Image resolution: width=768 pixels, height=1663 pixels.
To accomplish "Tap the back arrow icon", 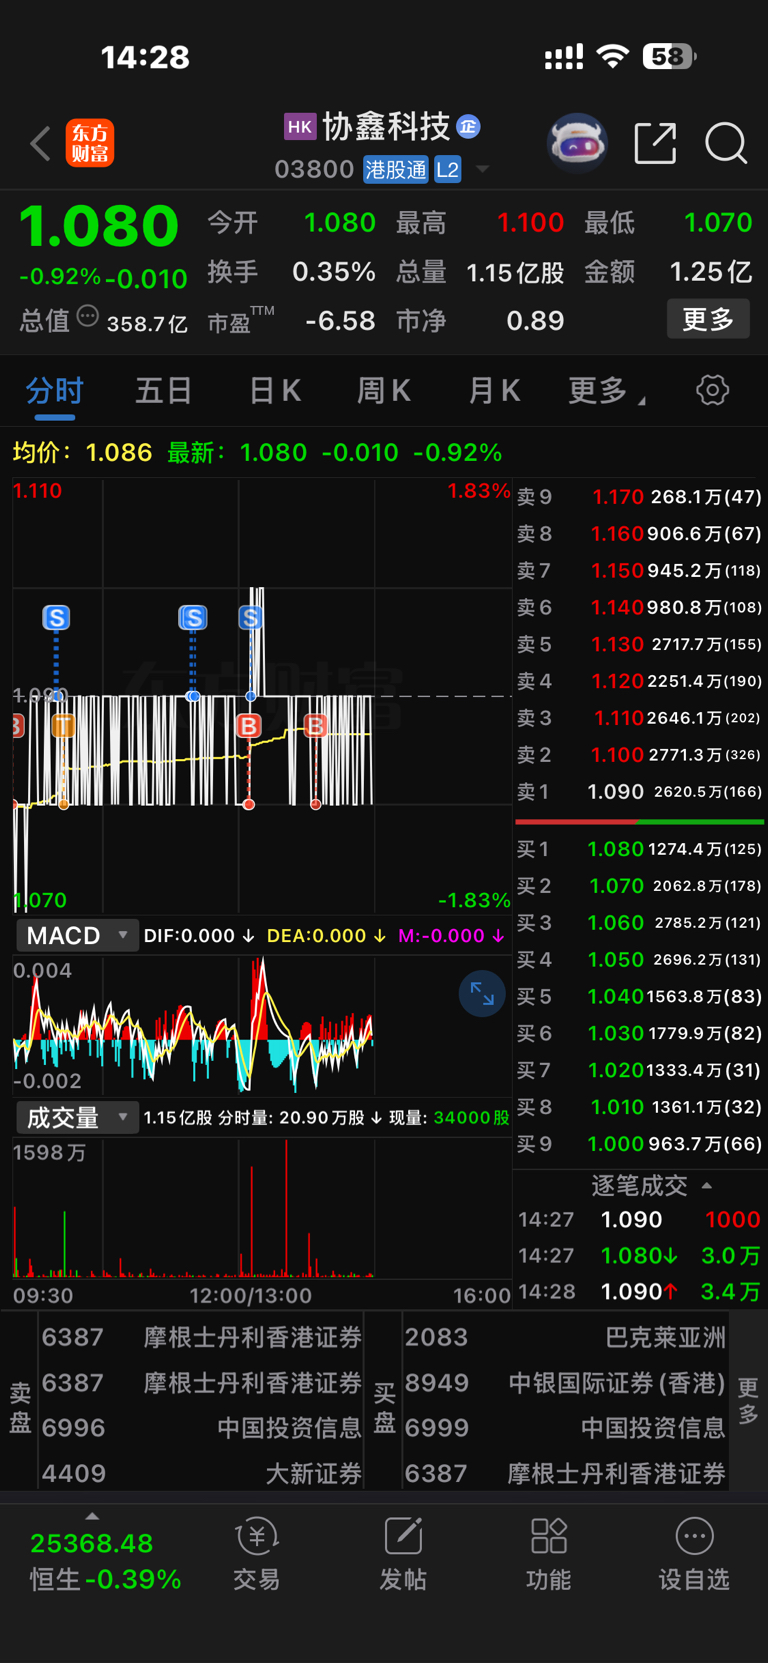I will tap(40, 144).
